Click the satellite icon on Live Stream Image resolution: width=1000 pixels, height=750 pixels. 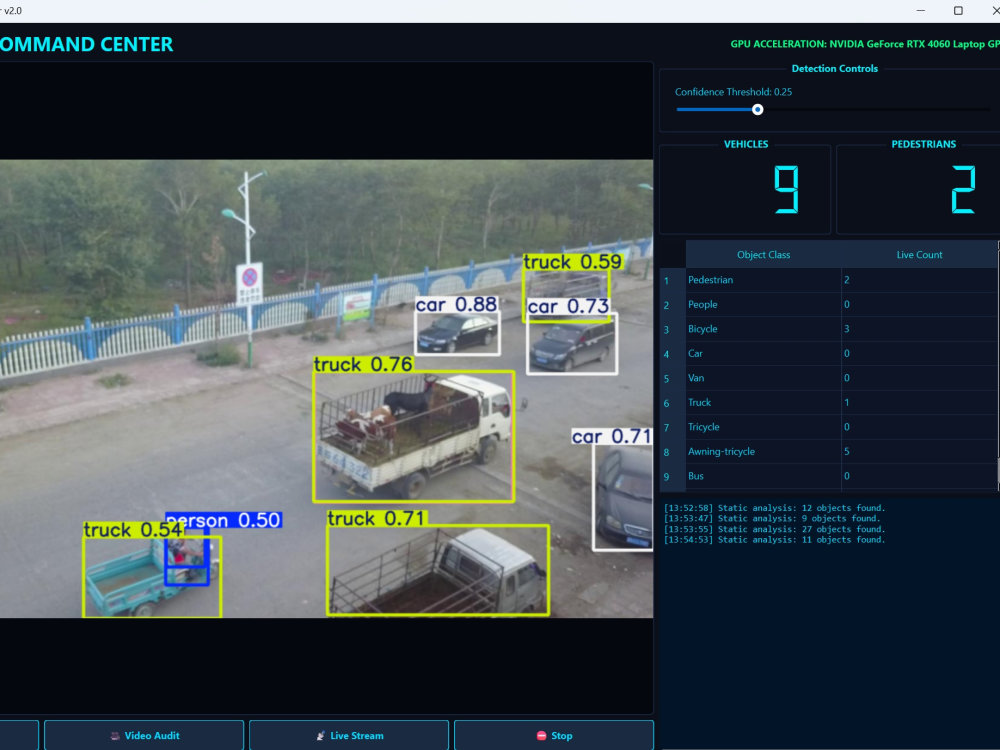(321, 735)
